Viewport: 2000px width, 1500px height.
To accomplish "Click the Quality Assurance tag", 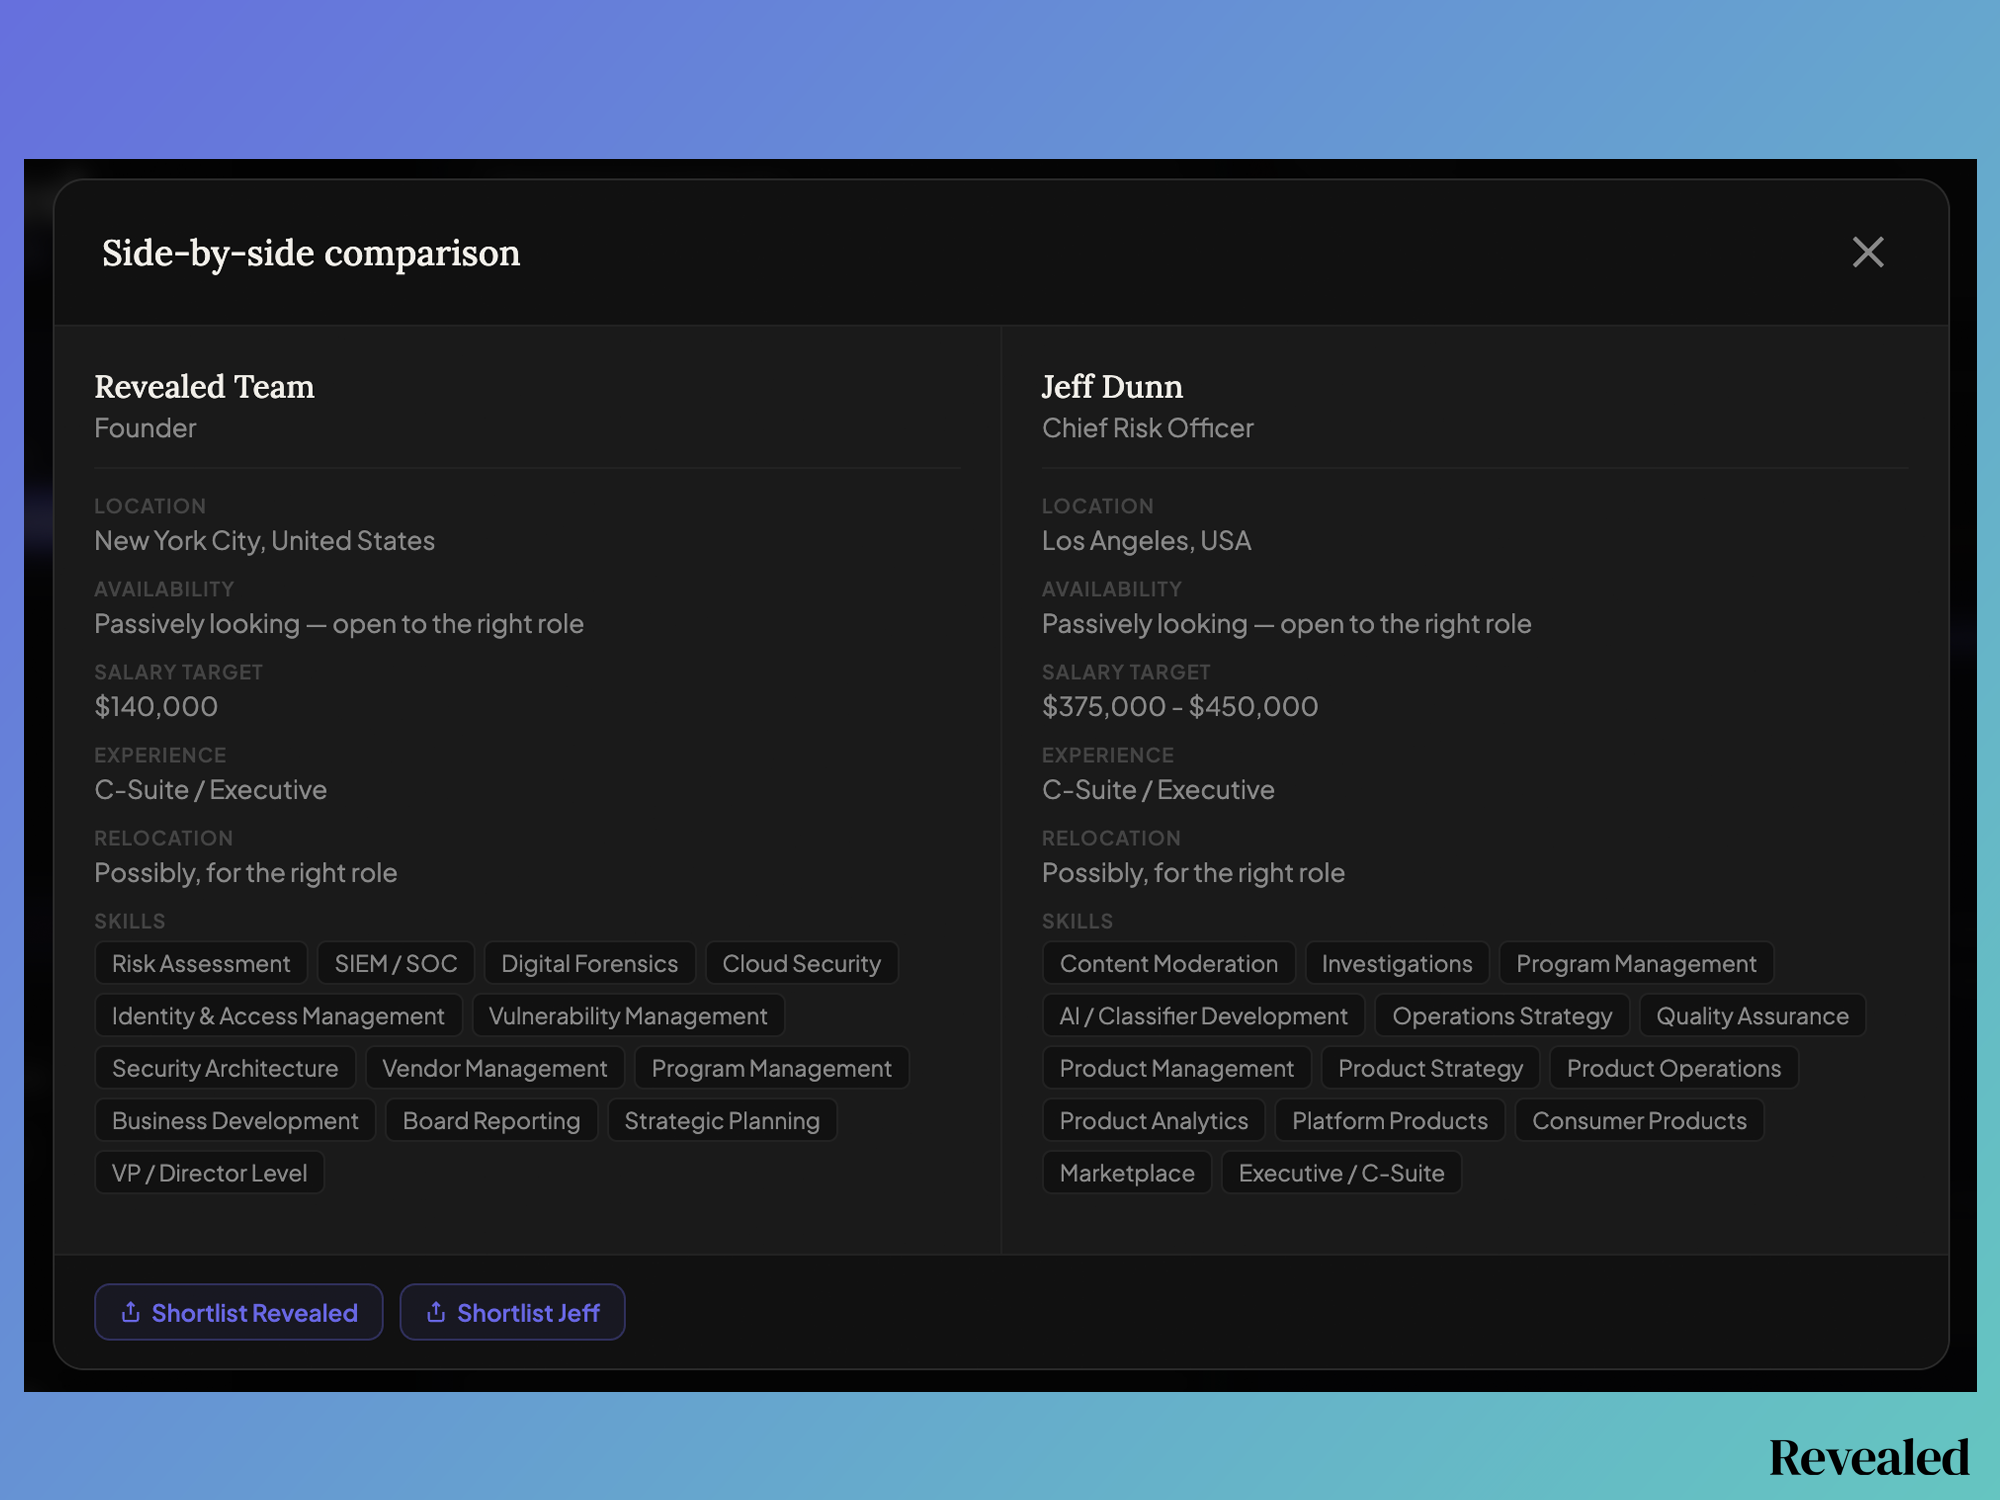I will click(x=1753, y=1016).
